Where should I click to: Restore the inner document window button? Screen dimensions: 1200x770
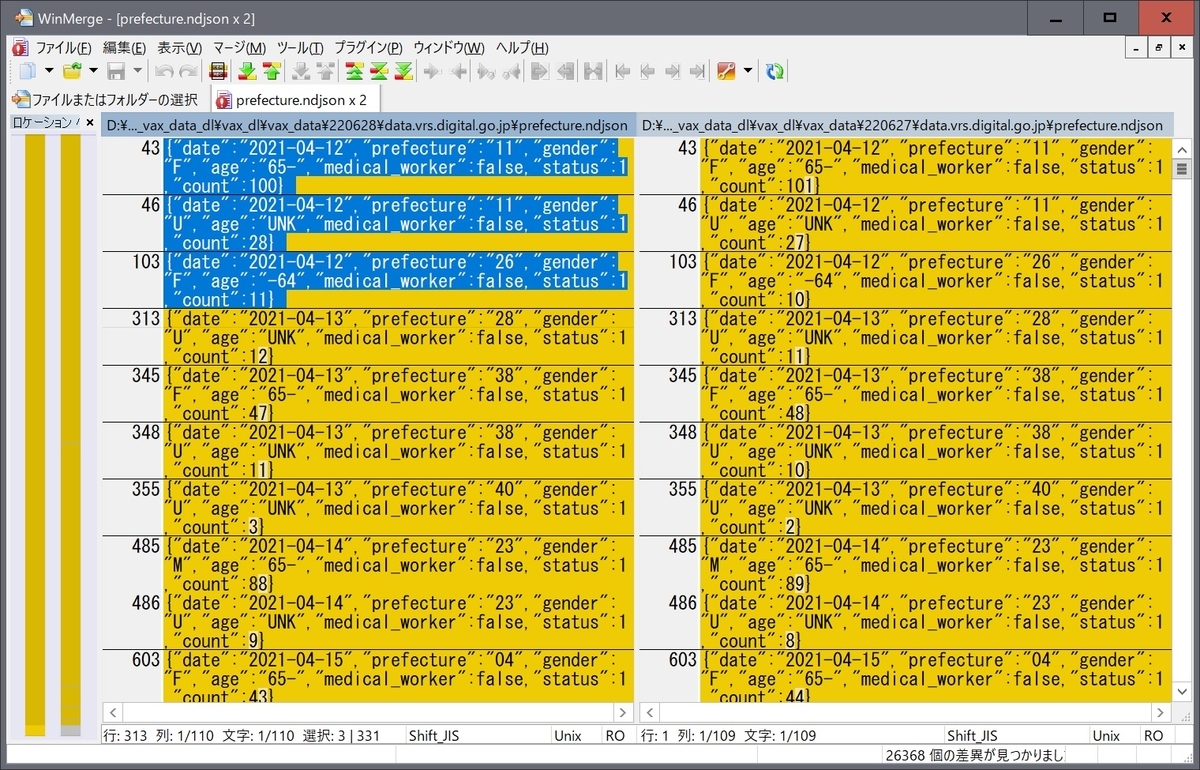(x=1159, y=47)
